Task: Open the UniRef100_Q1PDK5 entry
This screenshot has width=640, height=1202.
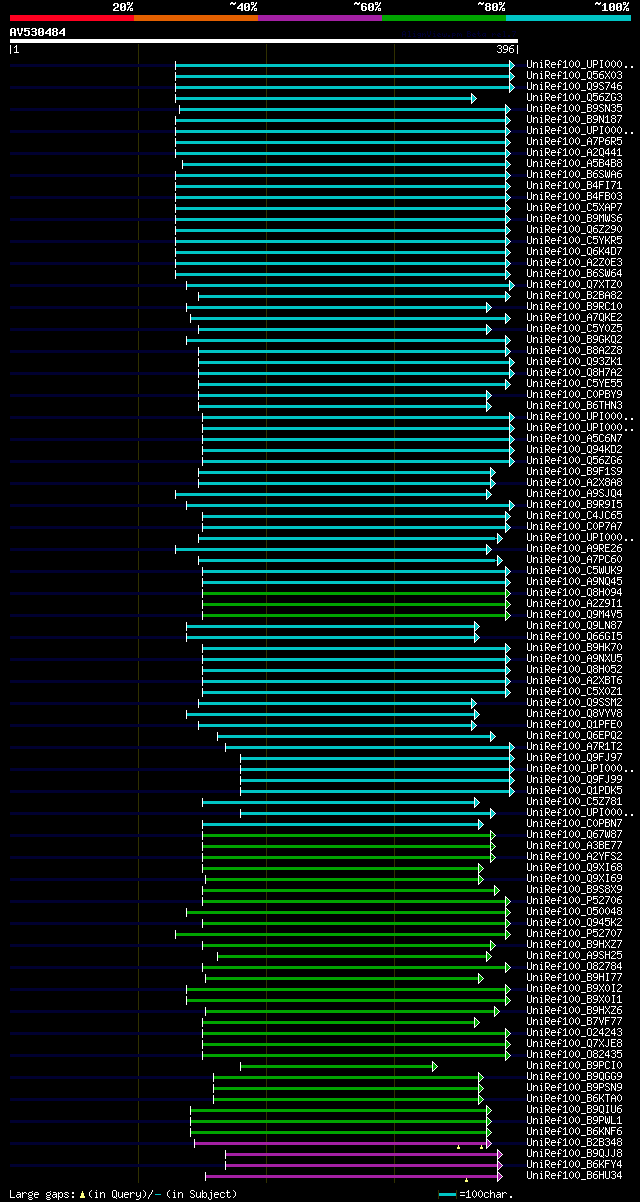Action: click(x=574, y=790)
